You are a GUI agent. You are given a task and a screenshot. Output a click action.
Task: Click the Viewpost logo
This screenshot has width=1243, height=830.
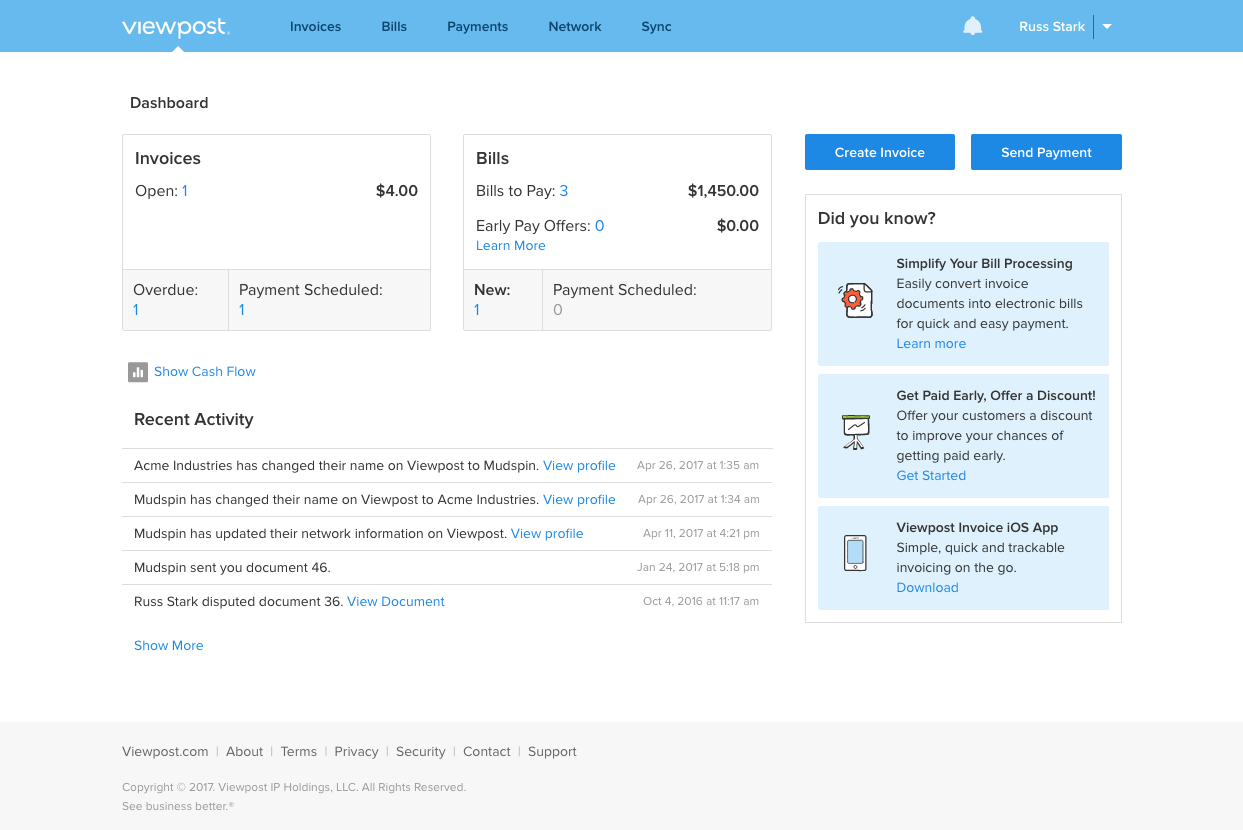click(x=176, y=27)
